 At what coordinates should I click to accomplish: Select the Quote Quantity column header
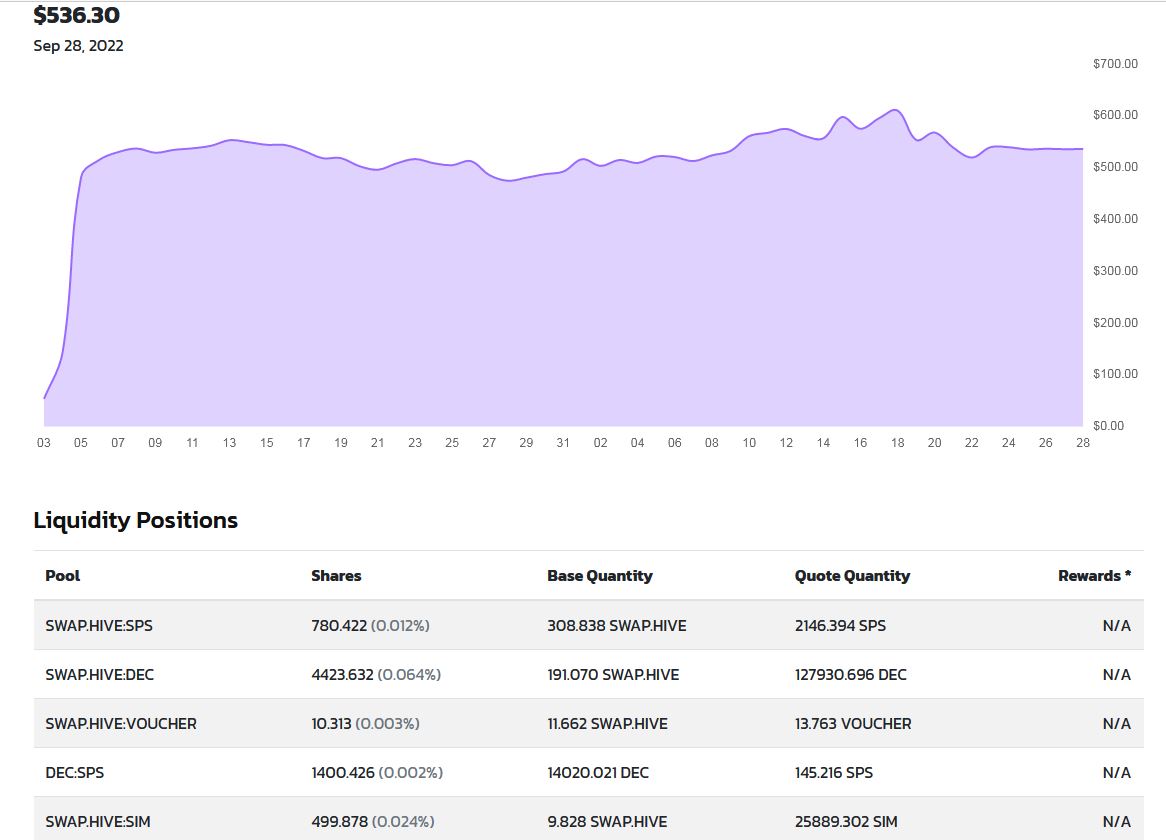tap(852, 576)
